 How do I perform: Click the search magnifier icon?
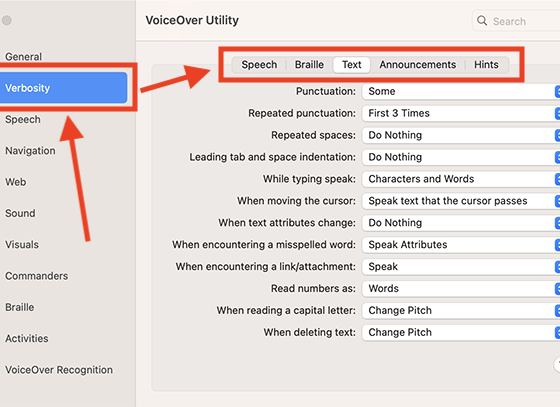[x=482, y=20]
